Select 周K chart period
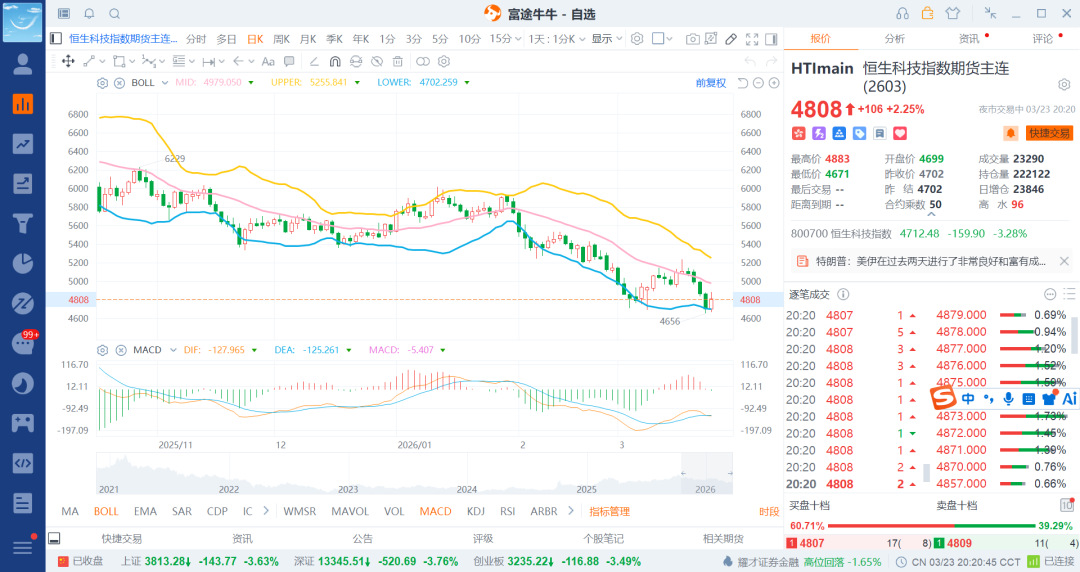Image resolution: width=1080 pixels, height=572 pixels. (282, 39)
